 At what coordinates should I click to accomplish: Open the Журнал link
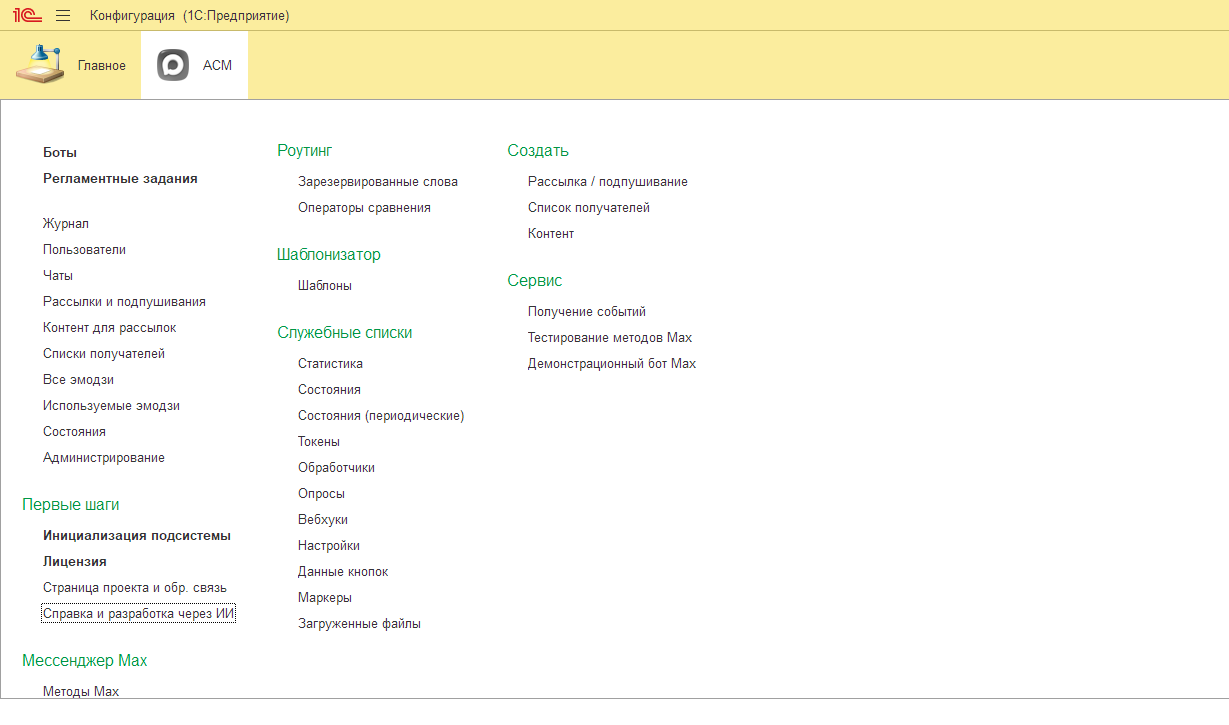pos(66,224)
